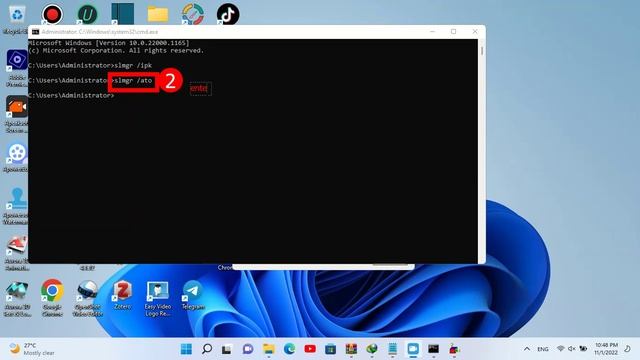
Task: Click the Microsoft Corporation copyright line
Action: 116,51
